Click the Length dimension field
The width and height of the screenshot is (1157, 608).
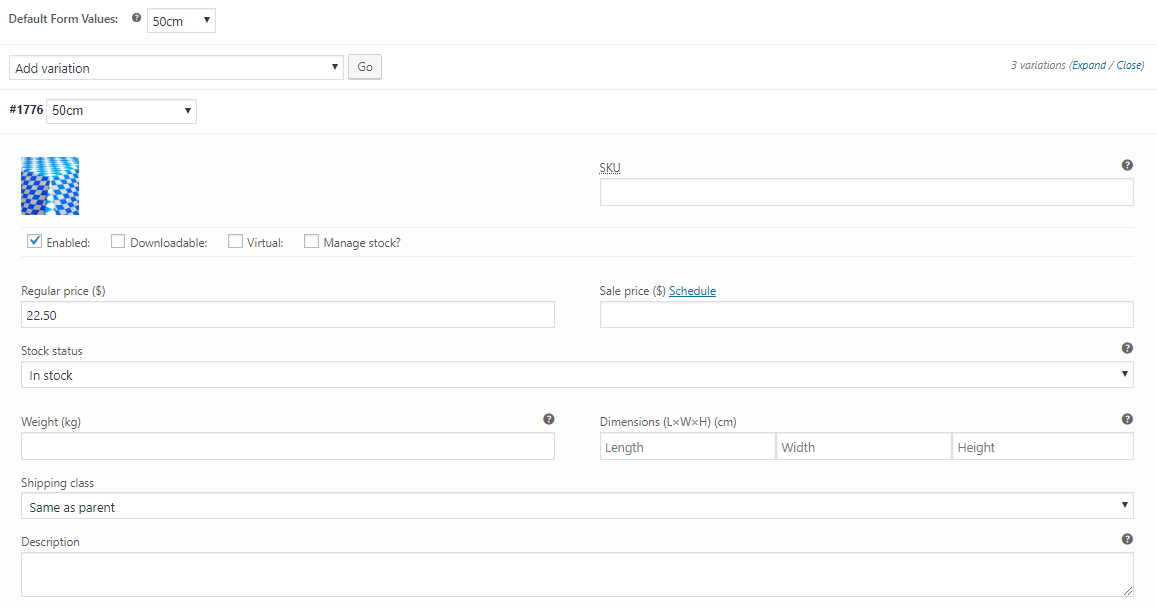688,446
